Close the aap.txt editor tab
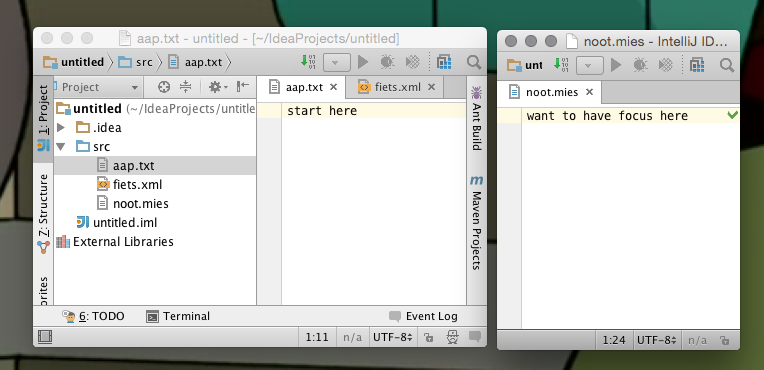The width and height of the screenshot is (764, 370). click(334, 87)
